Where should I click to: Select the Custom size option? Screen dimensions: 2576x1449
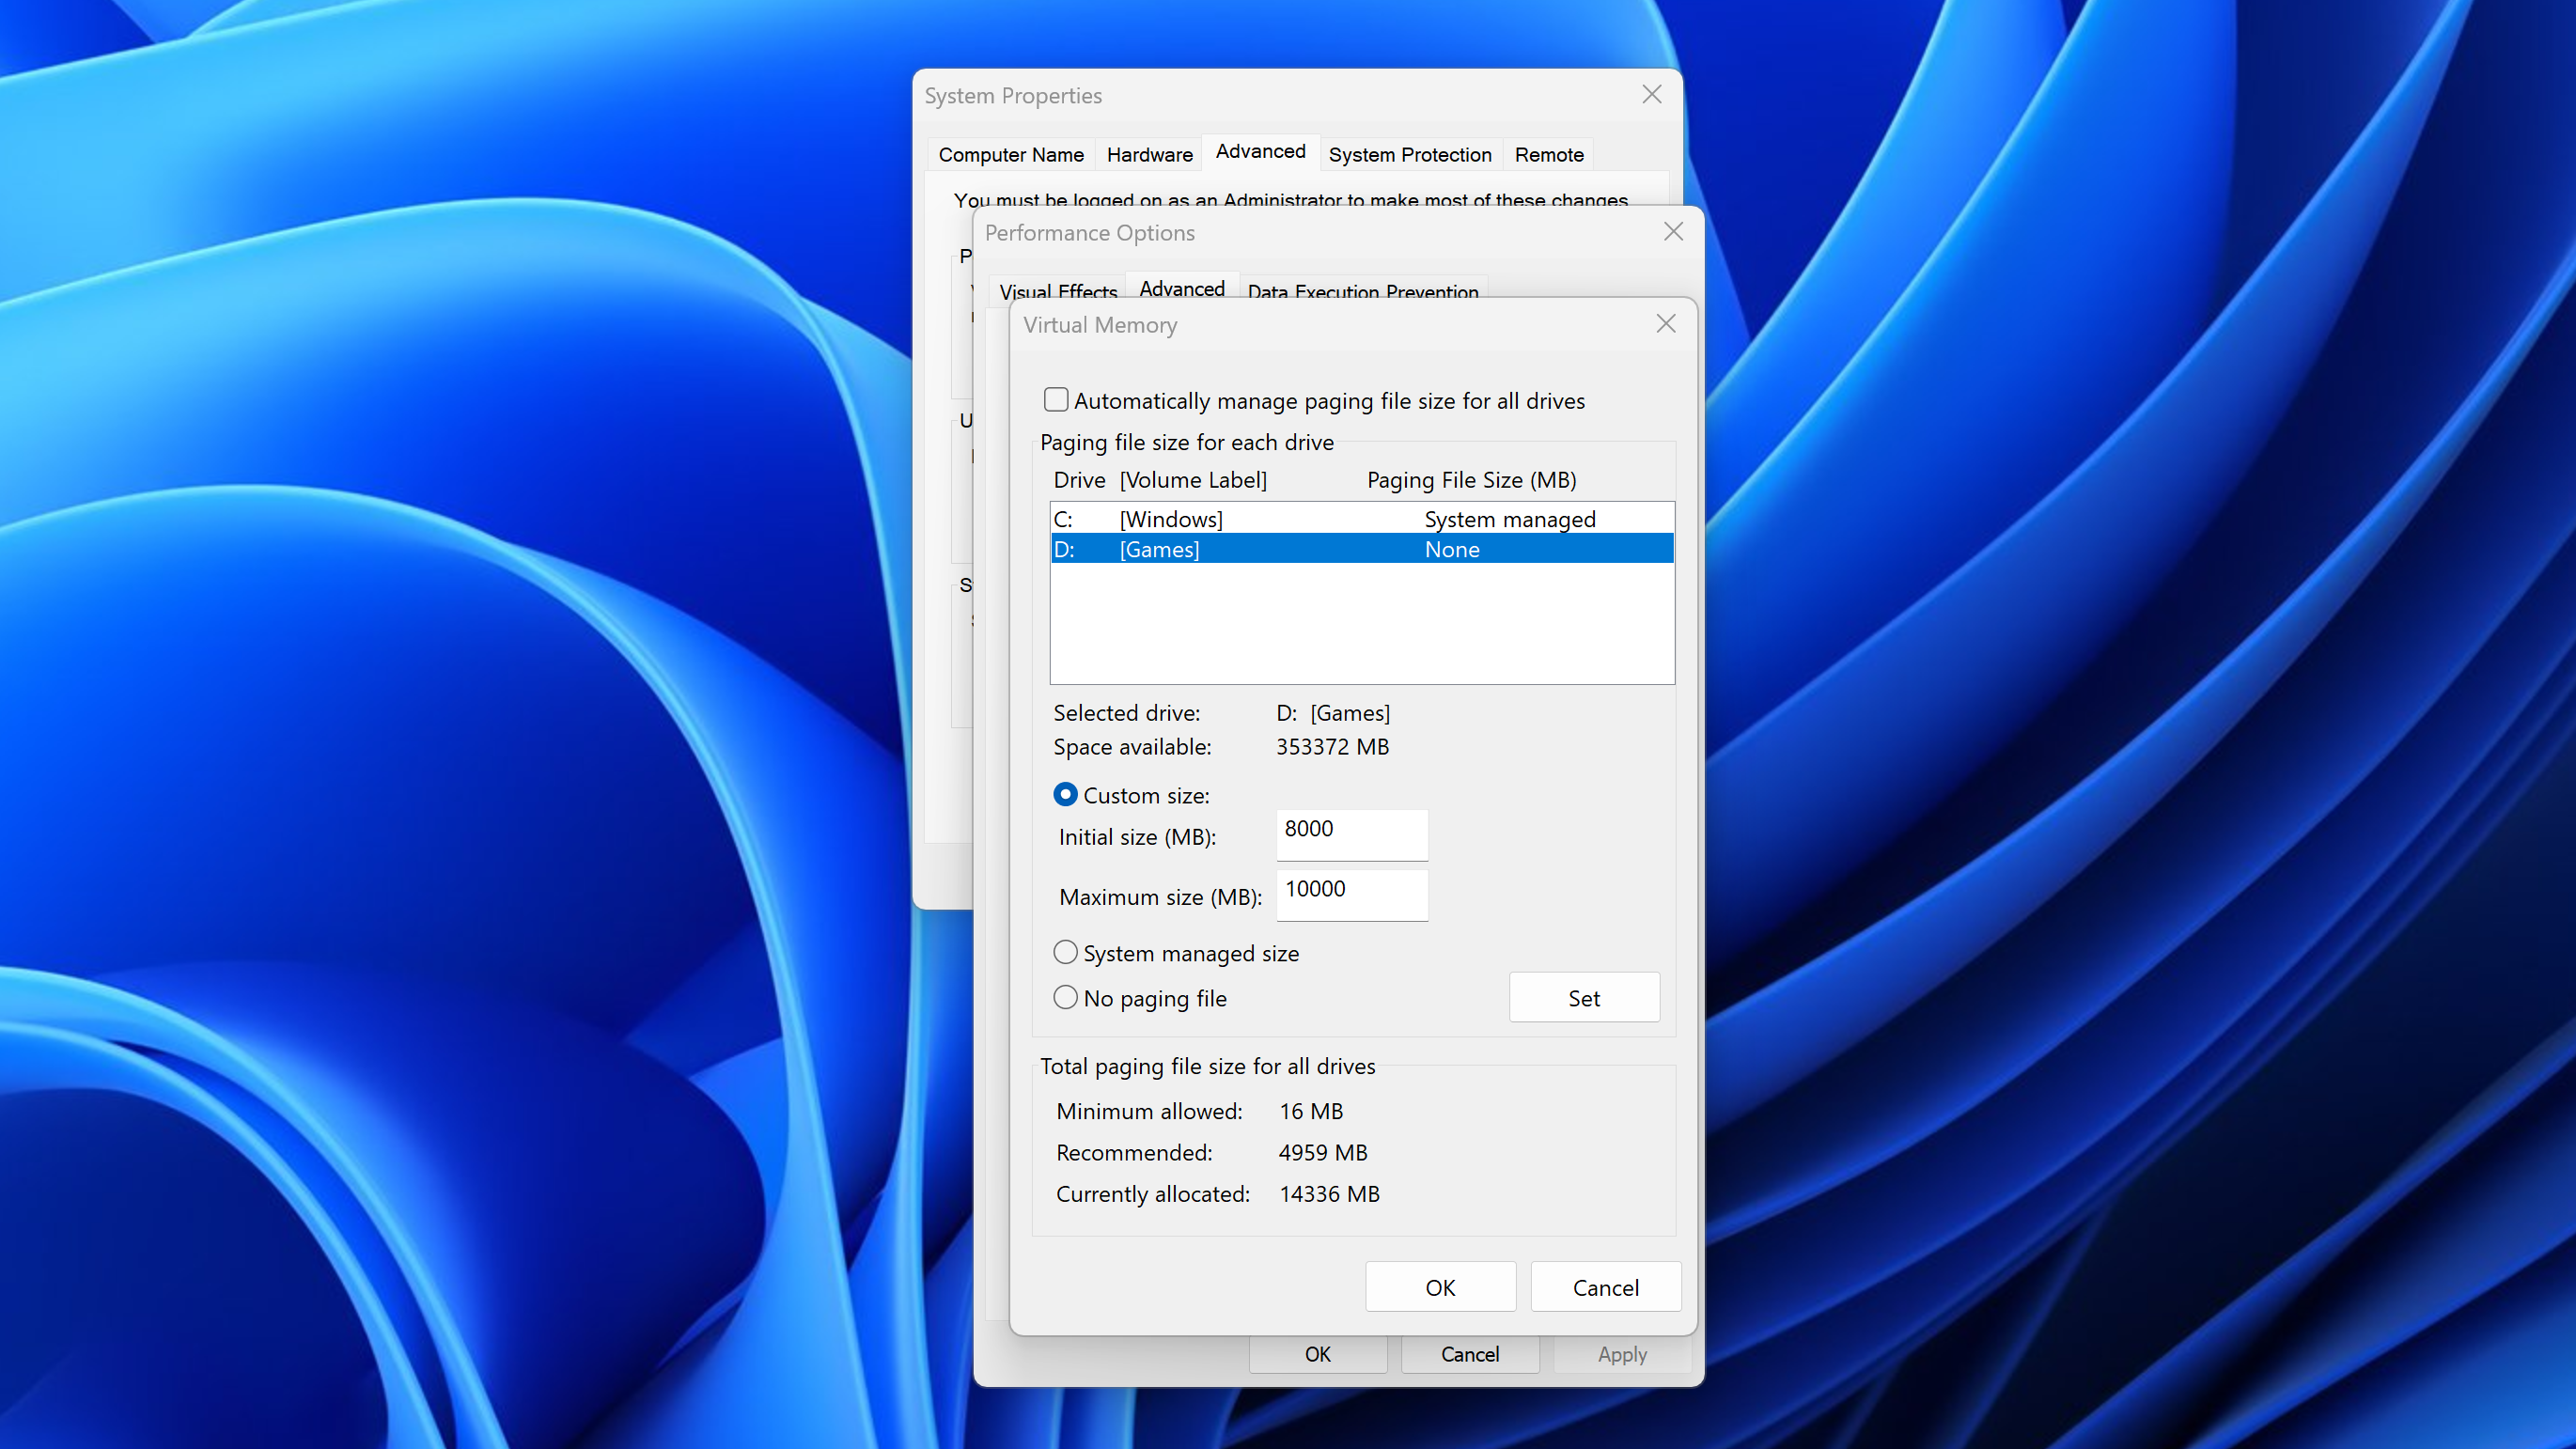(x=1065, y=794)
